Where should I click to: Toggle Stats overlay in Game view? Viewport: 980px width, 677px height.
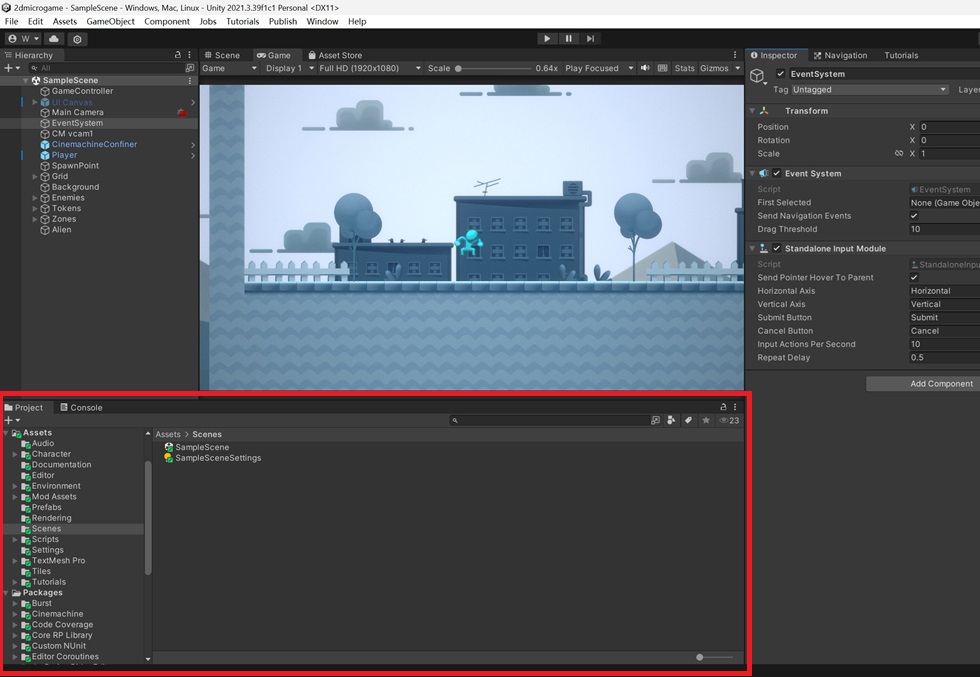(684, 68)
